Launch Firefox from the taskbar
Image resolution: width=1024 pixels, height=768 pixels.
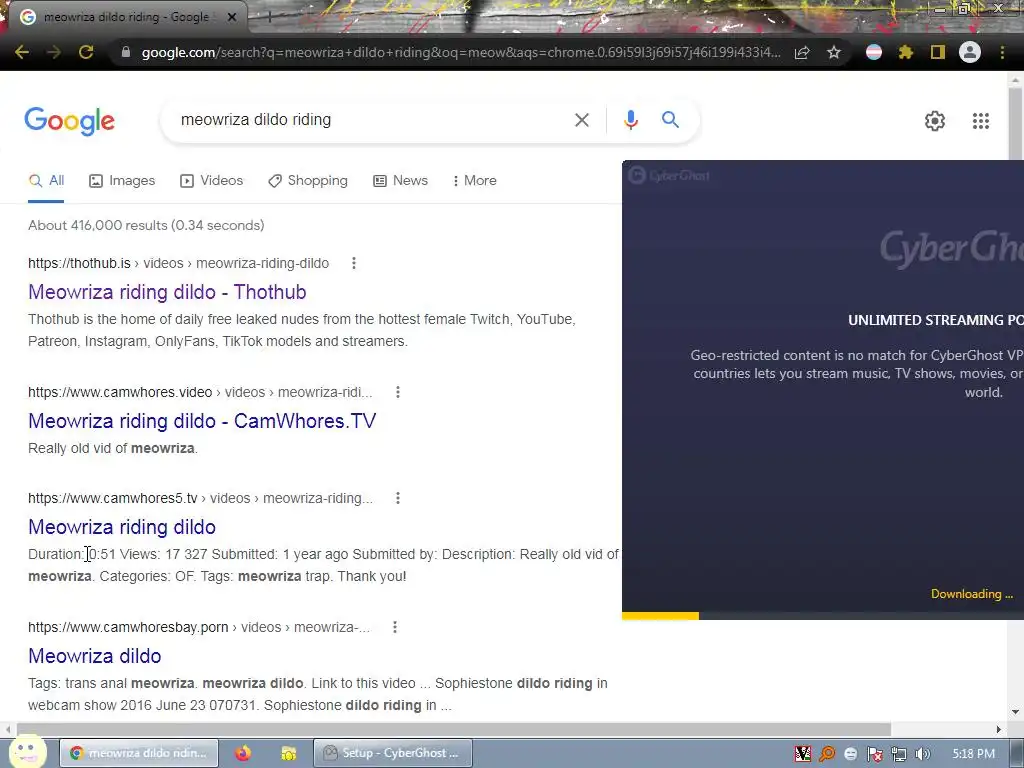point(243,753)
